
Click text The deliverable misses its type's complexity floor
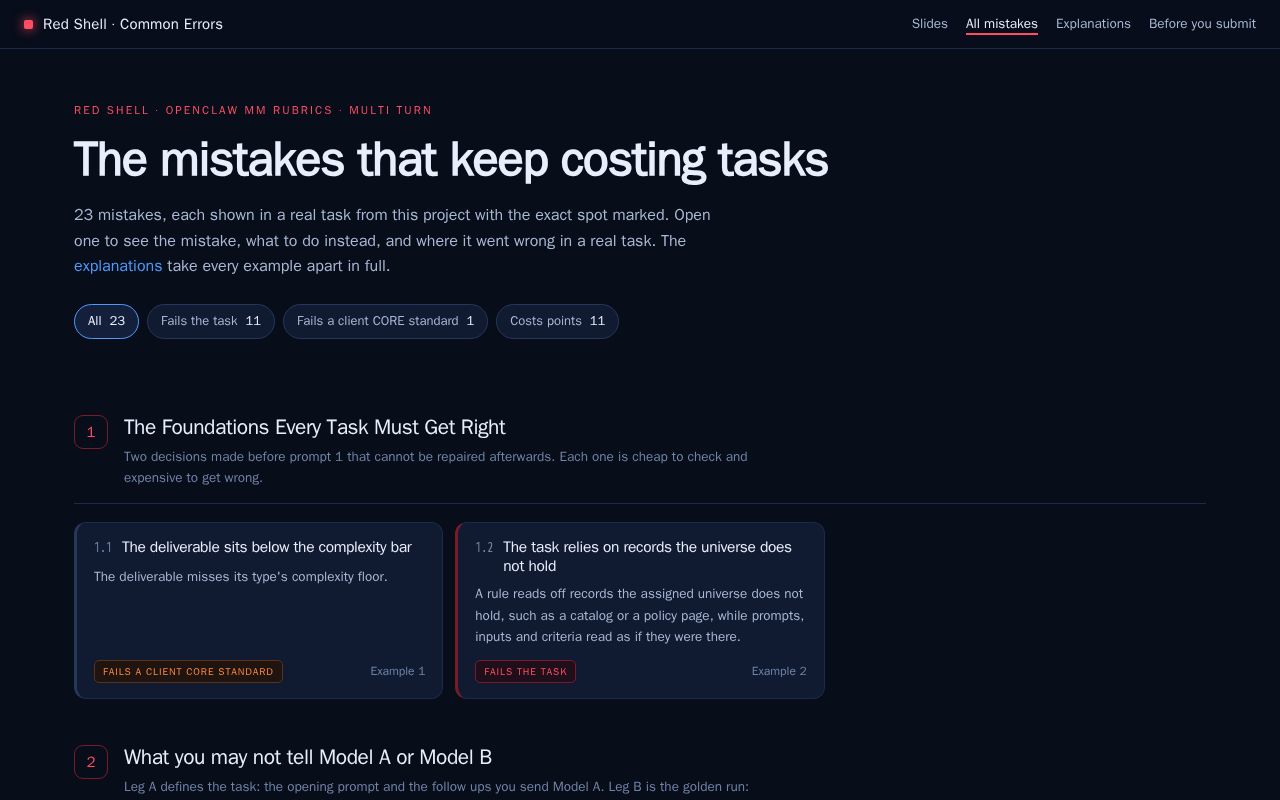[240, 577]
